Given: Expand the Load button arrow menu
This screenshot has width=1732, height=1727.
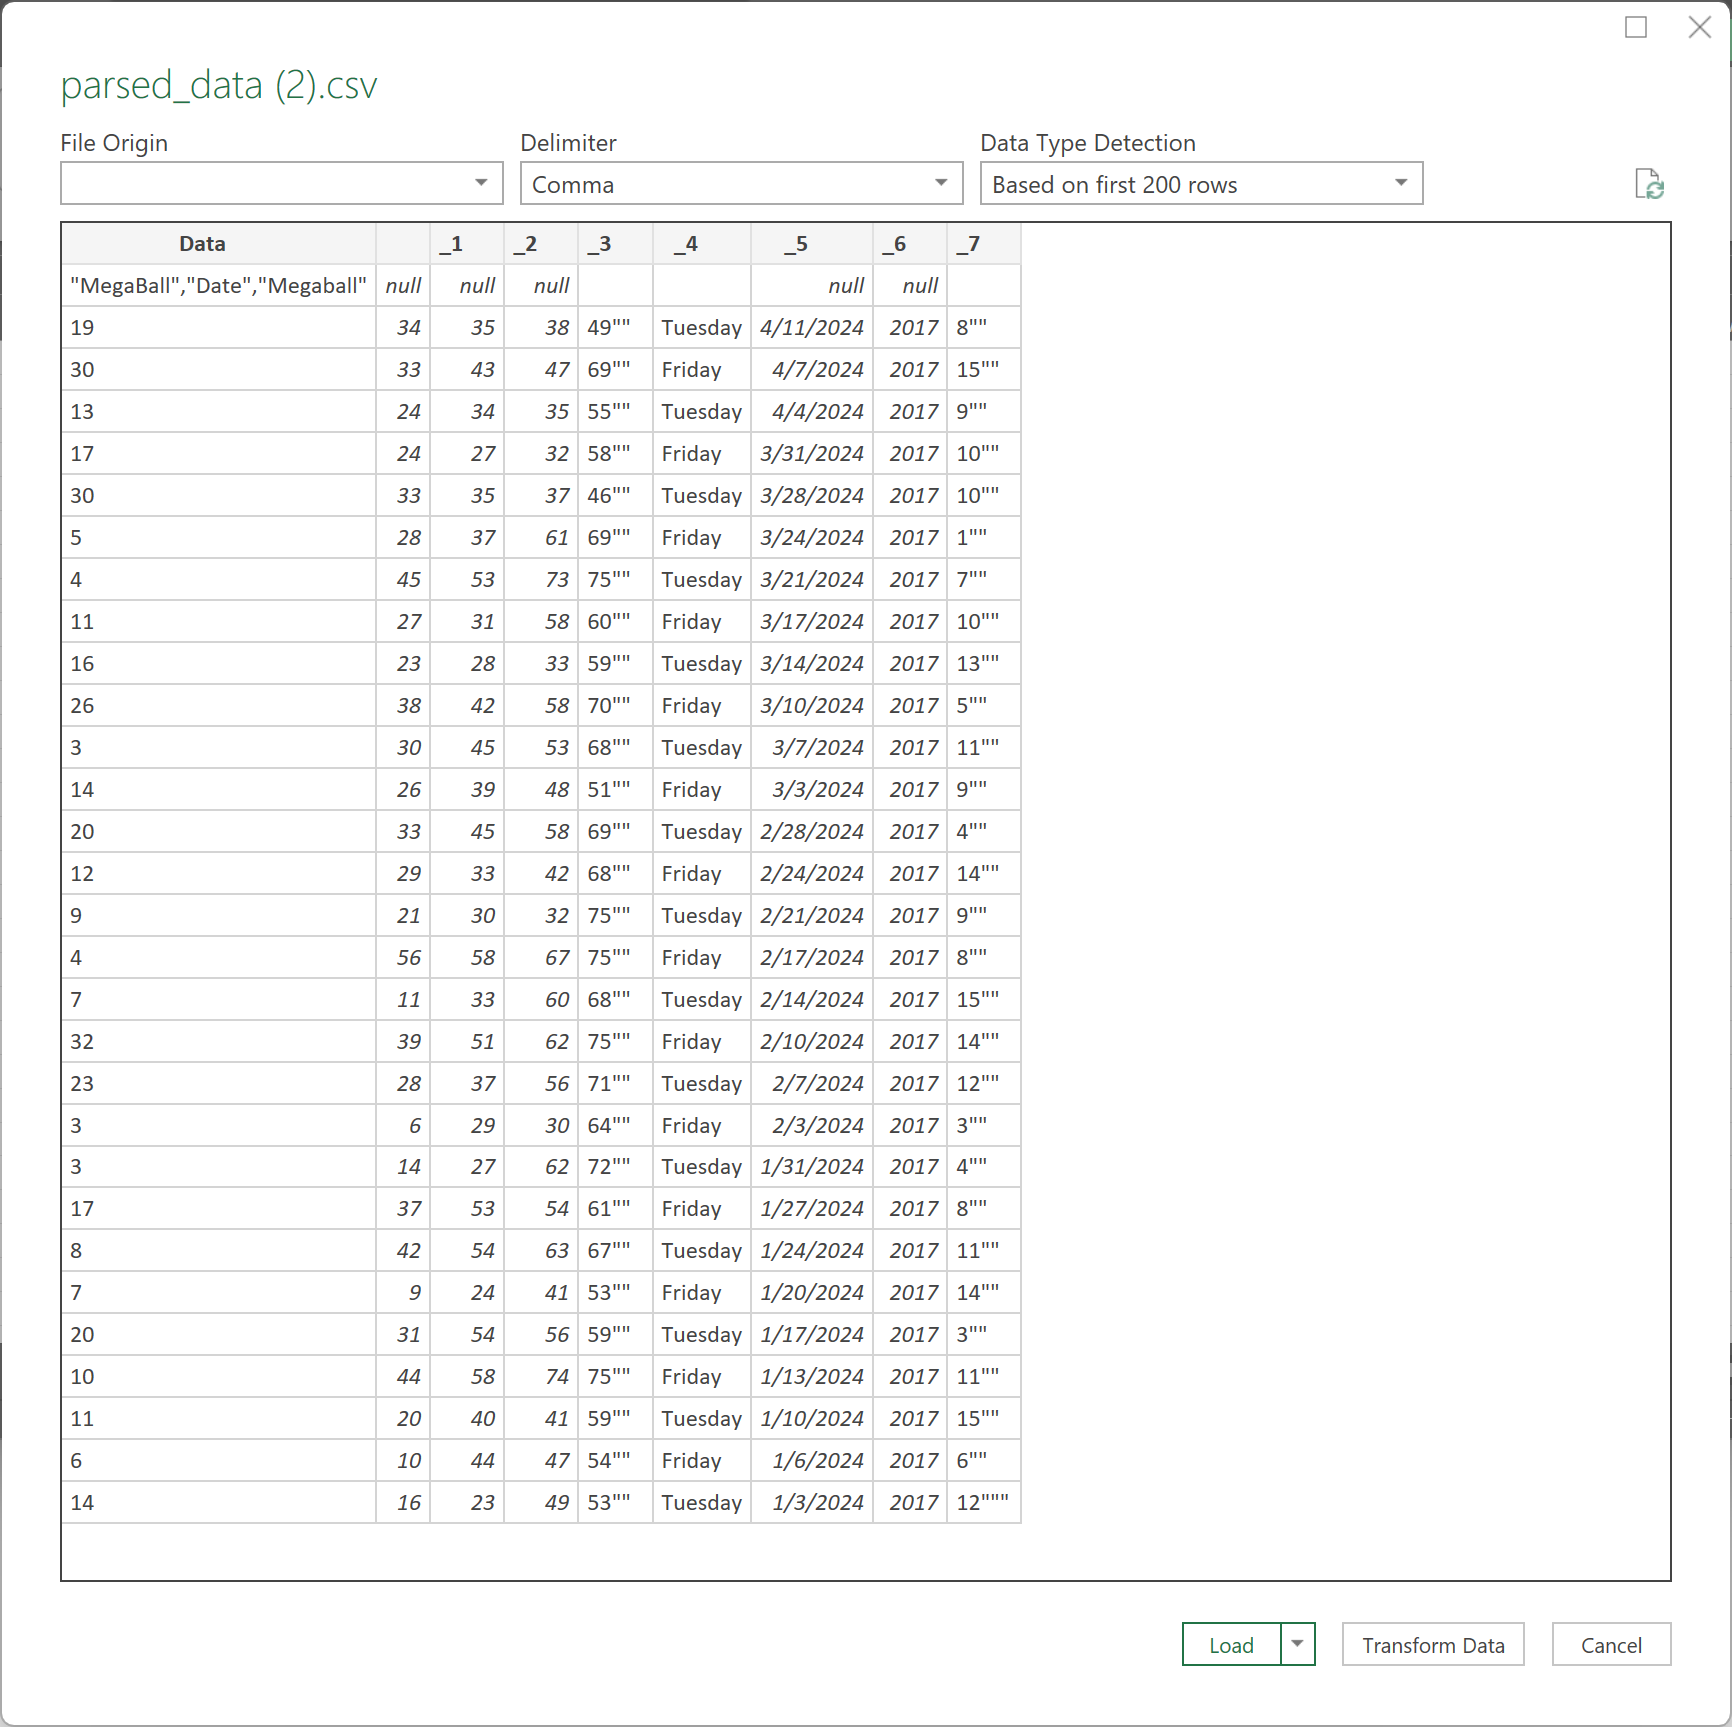Looking at the screenshot, I should [x=1298, y=1644].
